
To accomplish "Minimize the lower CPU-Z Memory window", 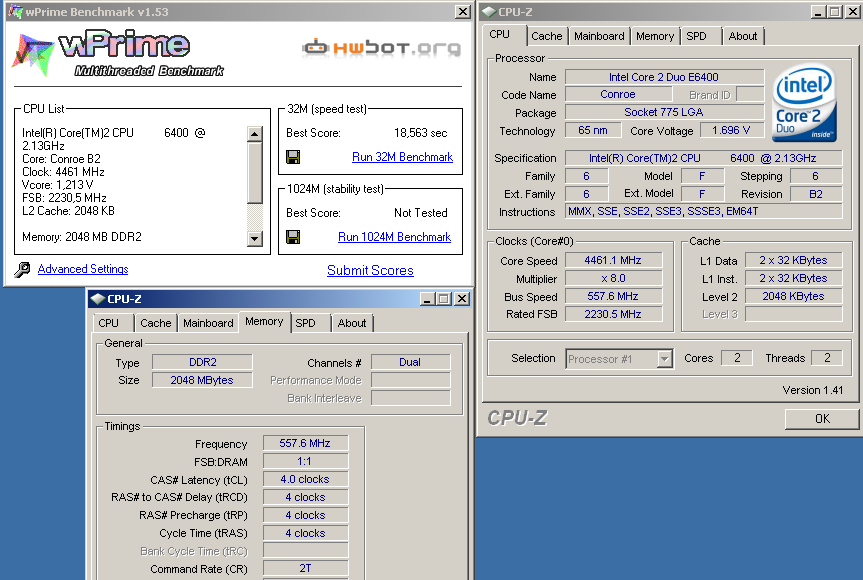I will [428, 299].
